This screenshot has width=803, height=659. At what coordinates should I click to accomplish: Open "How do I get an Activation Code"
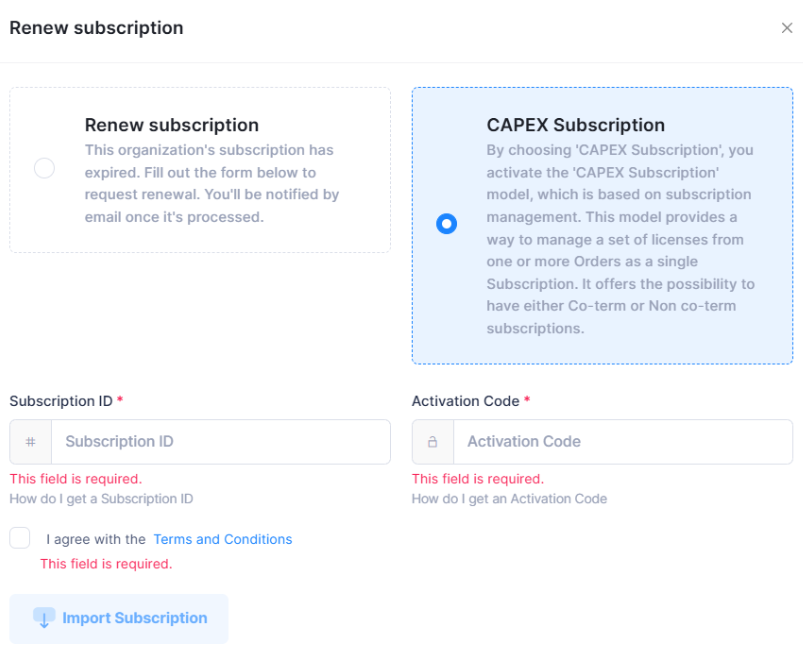tap(509, 499)
